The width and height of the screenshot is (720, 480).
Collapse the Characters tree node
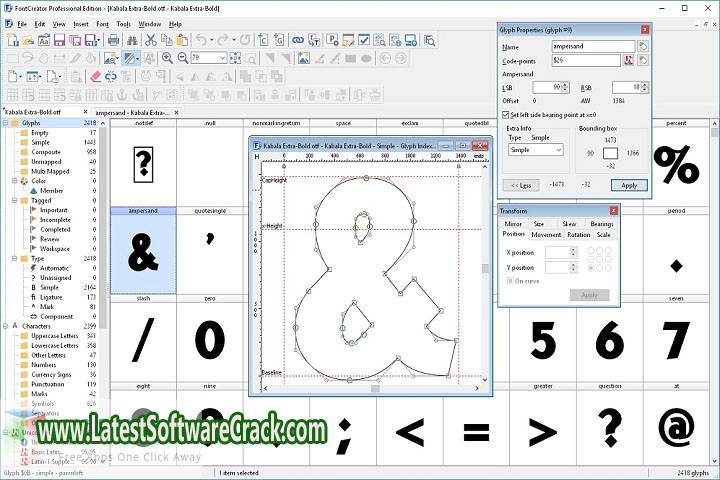pyautogui.click(x=6, y=326)
